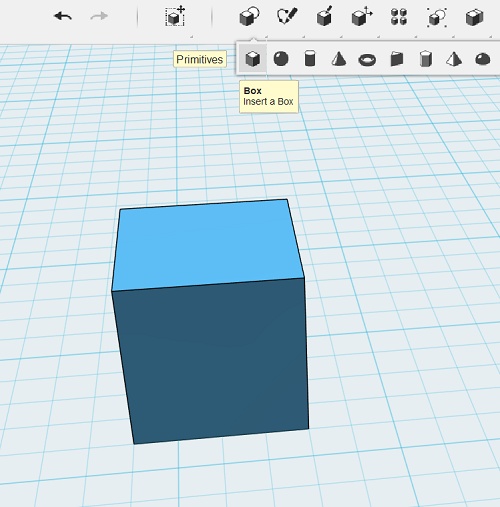The height and width of the screenshot is (507, 500).
Task: Select the Transform tool icon
Action: click(175, 16)
